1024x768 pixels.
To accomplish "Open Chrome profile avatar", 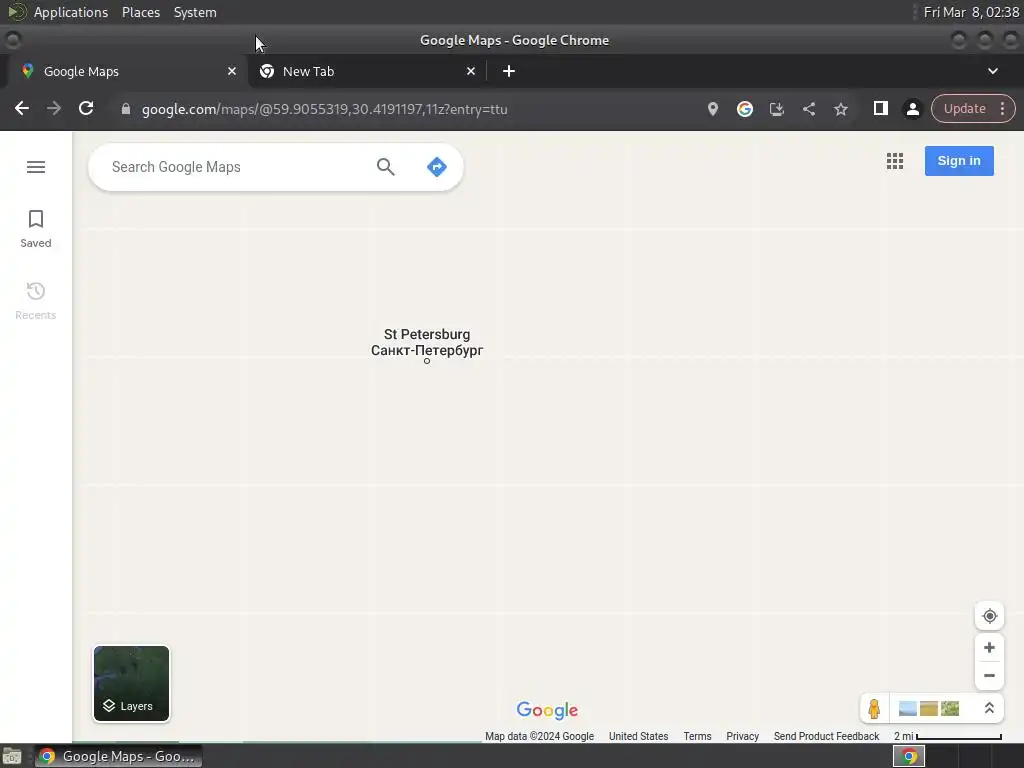I will (x=912, y=109).
